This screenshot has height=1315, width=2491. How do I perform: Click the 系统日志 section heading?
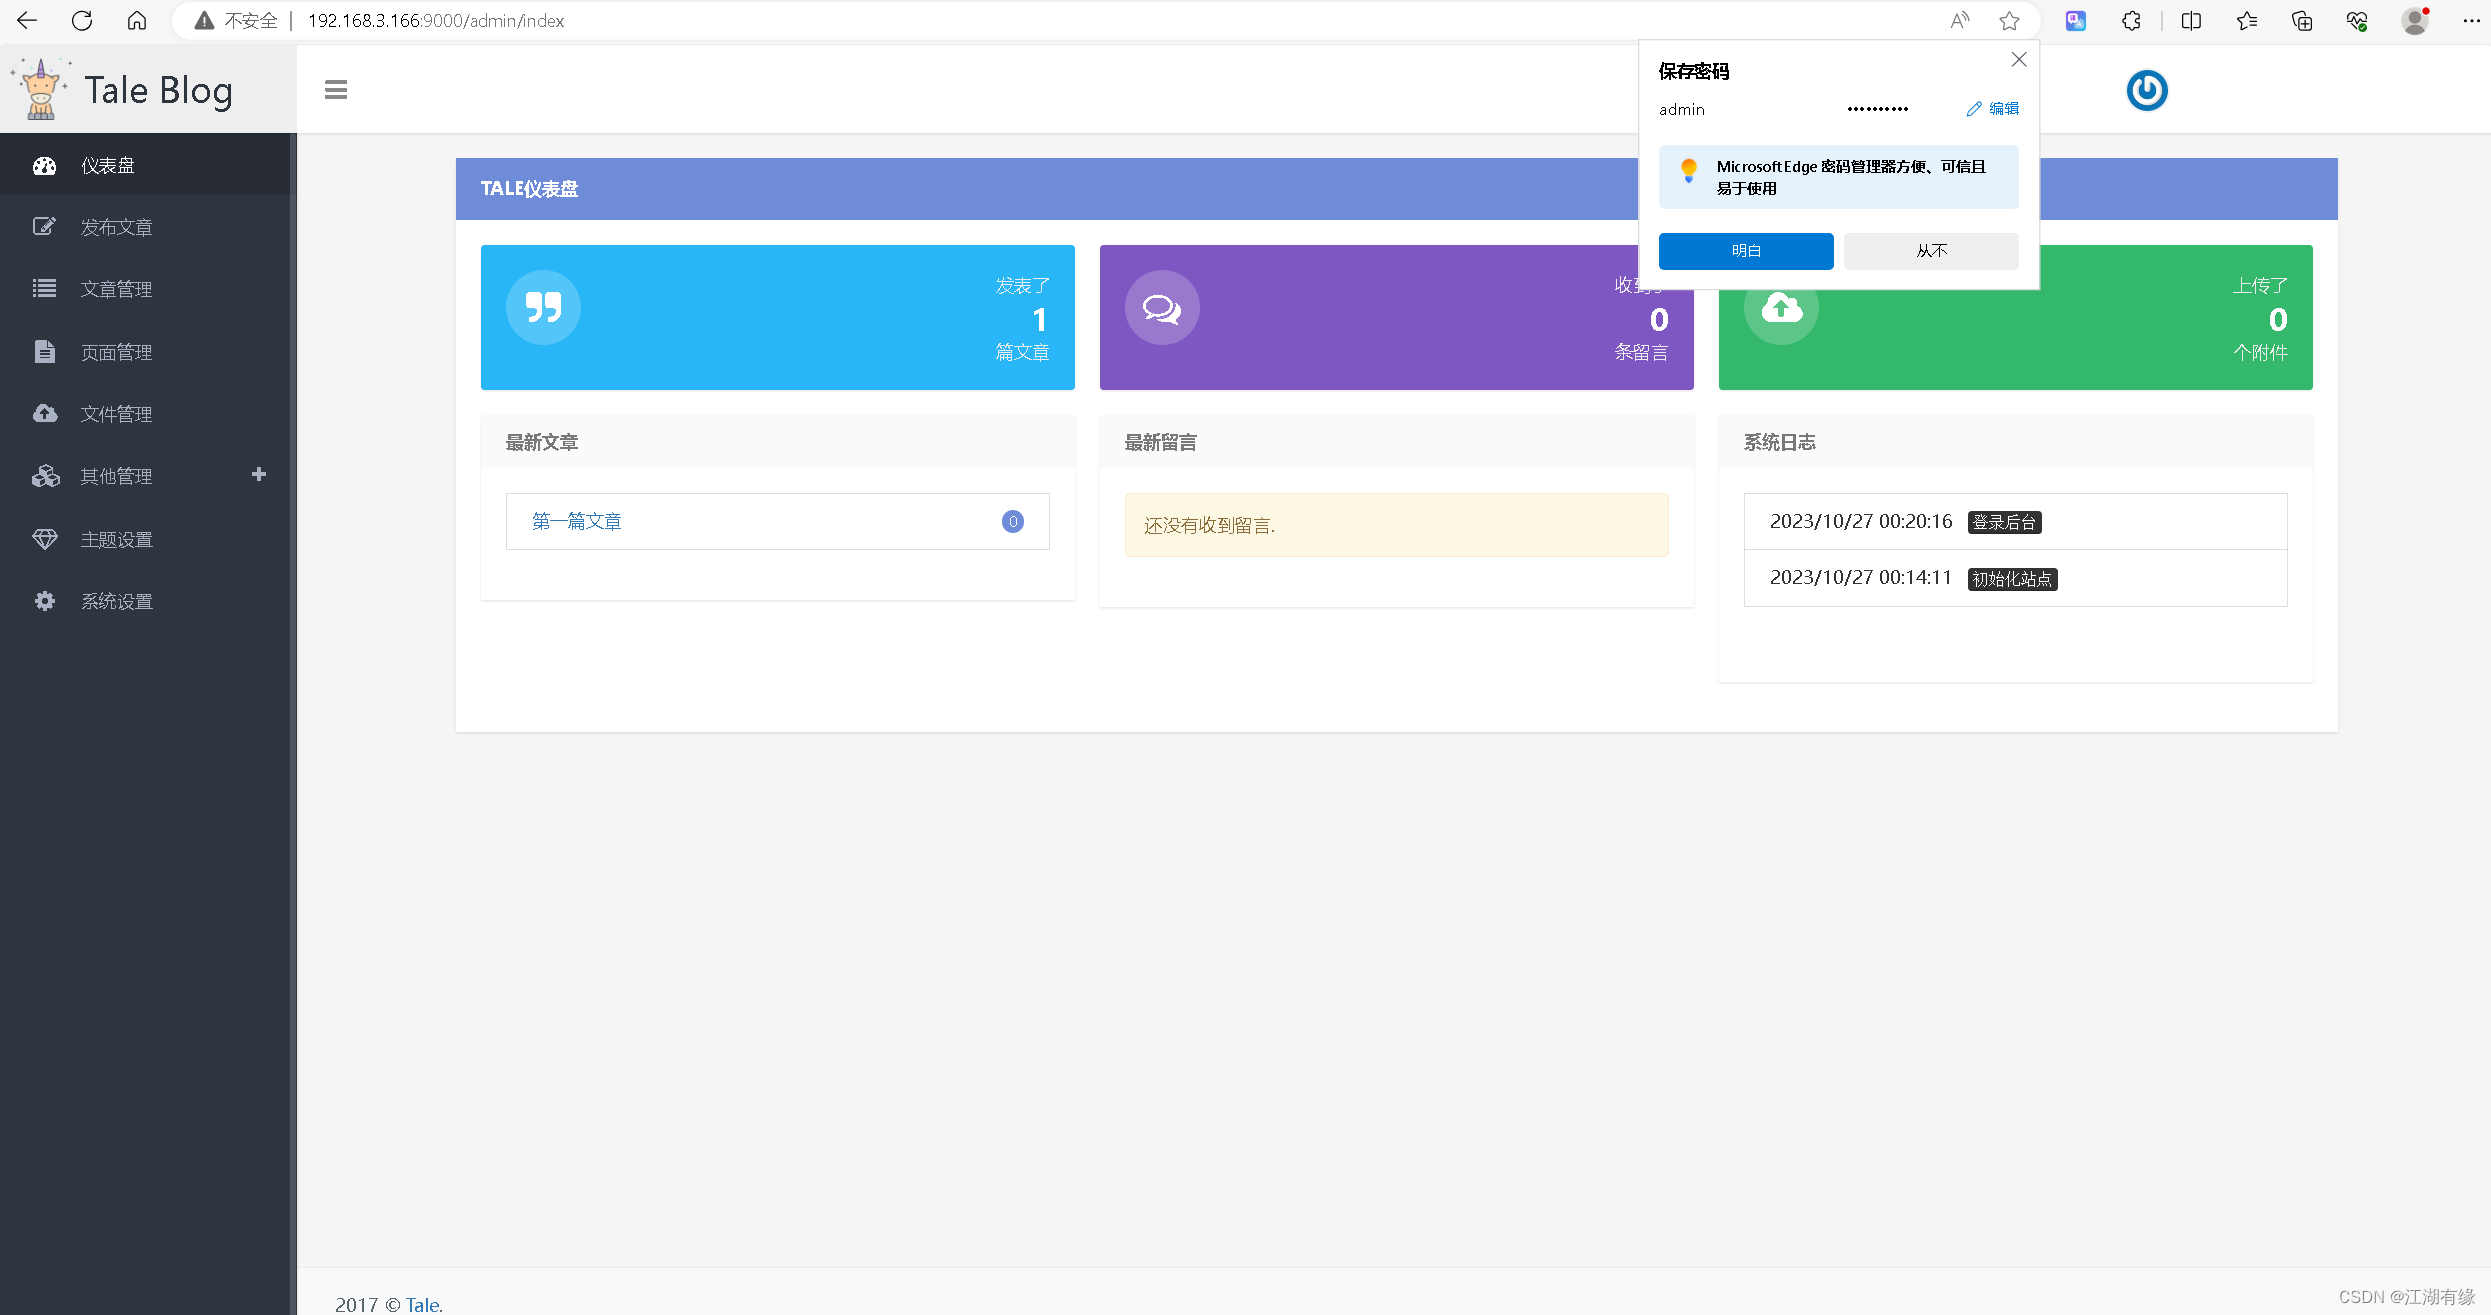(x=1779, y=442)
